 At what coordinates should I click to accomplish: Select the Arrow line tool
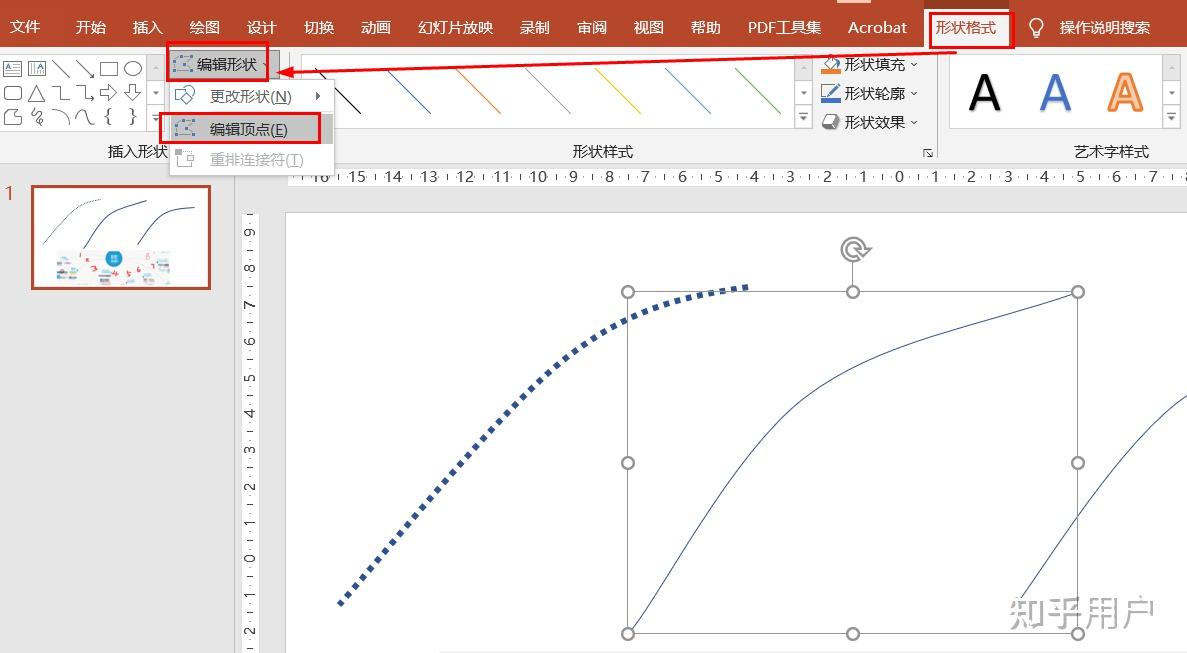[x=85, y=69]
